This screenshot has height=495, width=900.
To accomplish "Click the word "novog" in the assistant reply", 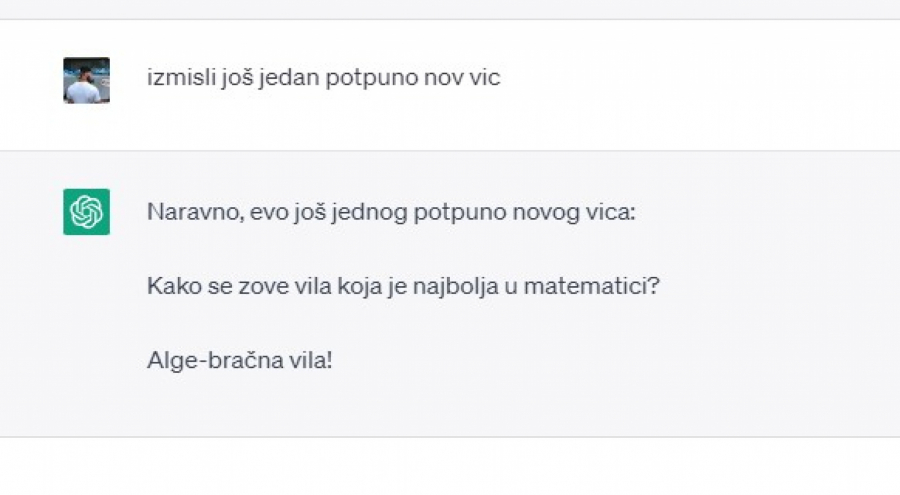I will [551, 213].
